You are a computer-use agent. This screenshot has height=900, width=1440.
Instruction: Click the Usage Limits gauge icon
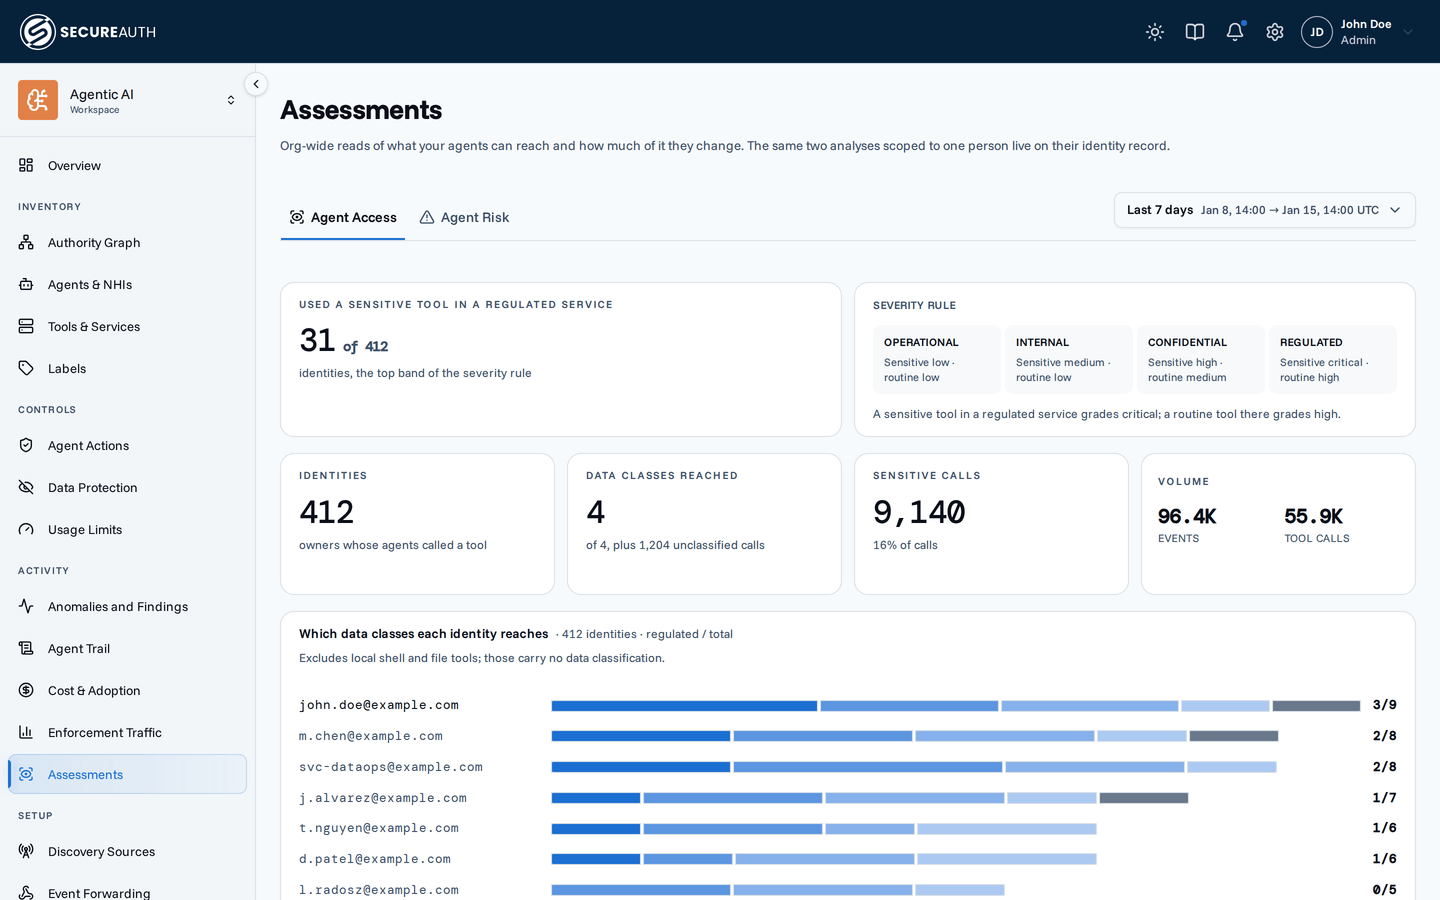click(26, 529)
